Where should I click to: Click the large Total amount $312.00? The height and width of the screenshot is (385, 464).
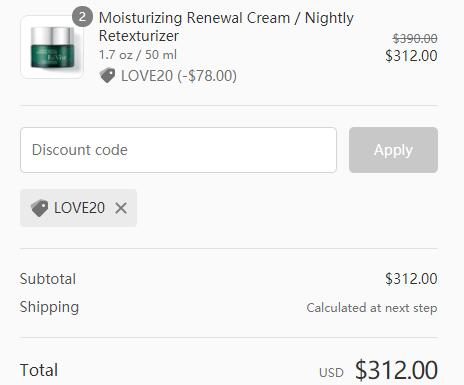tap(396, 370)
